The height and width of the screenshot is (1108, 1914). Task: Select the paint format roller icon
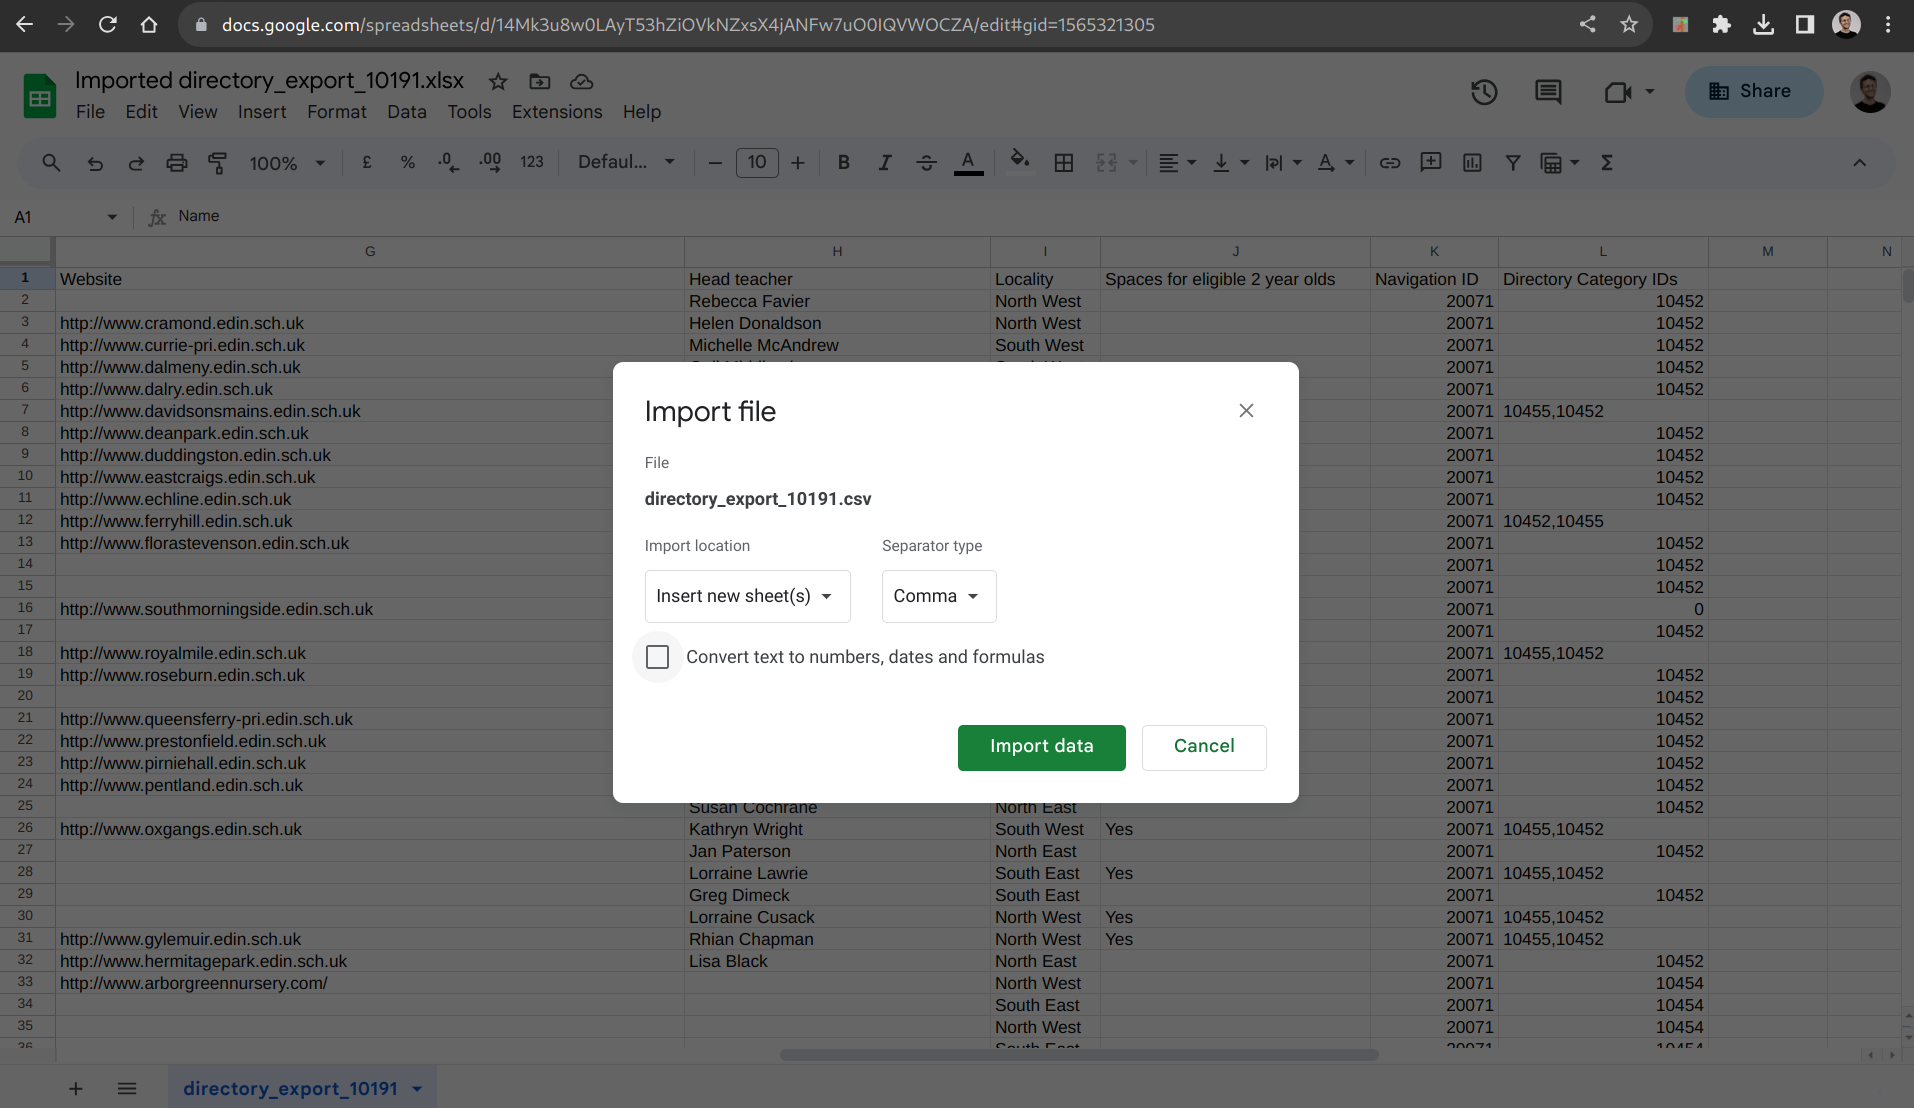[217, 163]
